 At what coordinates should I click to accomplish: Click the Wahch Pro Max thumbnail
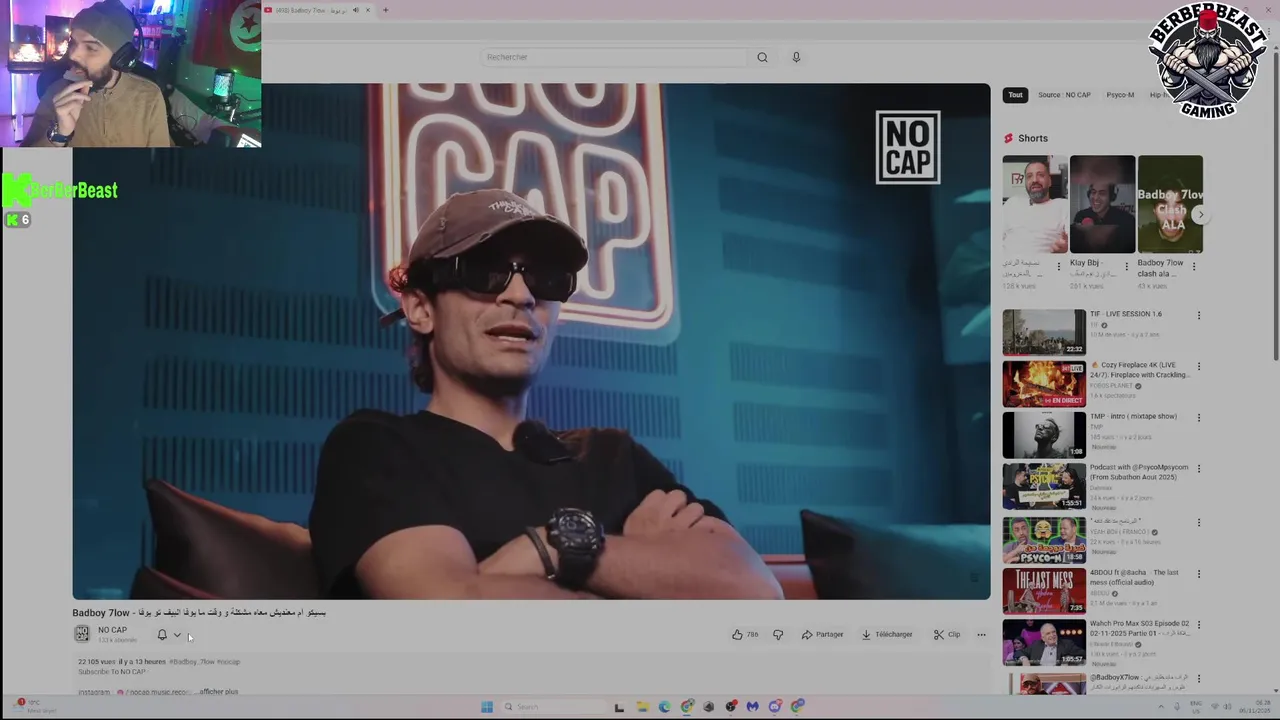point(1044,643)
